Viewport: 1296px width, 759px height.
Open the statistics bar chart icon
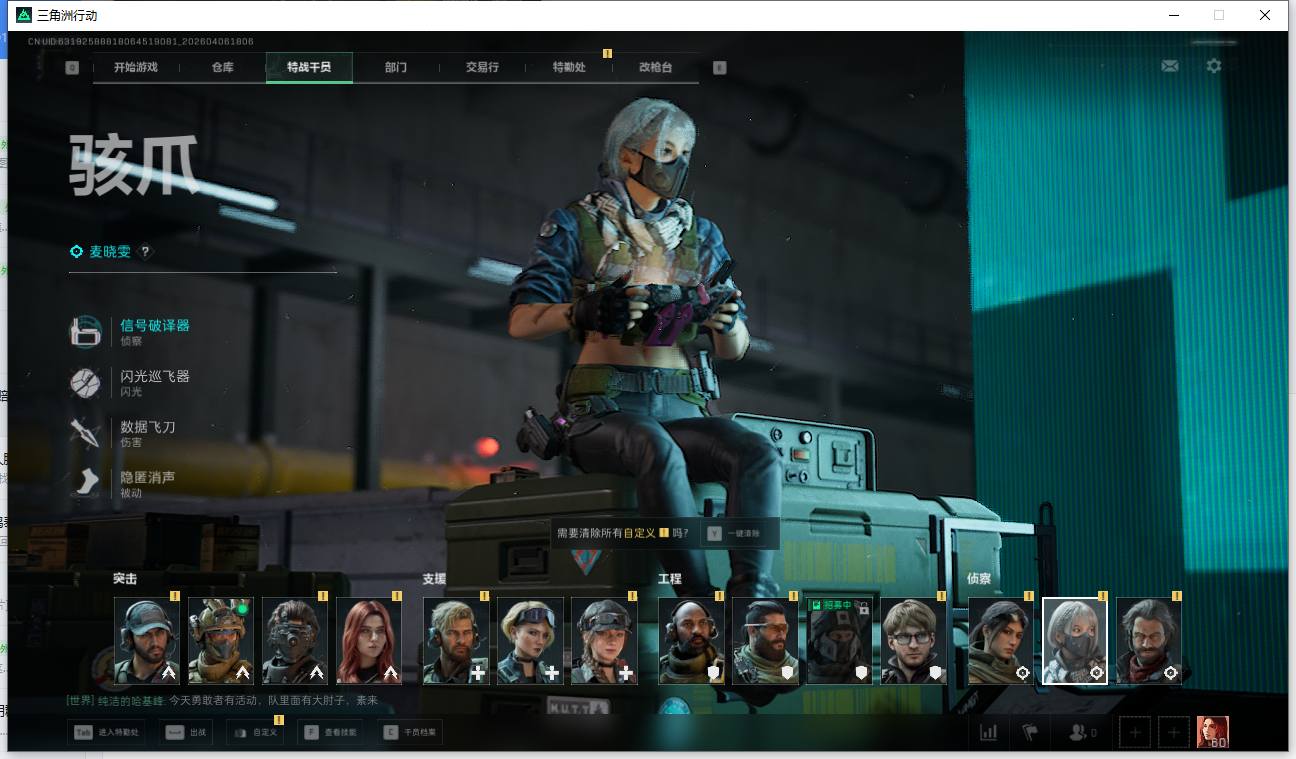tap(988, 733)
